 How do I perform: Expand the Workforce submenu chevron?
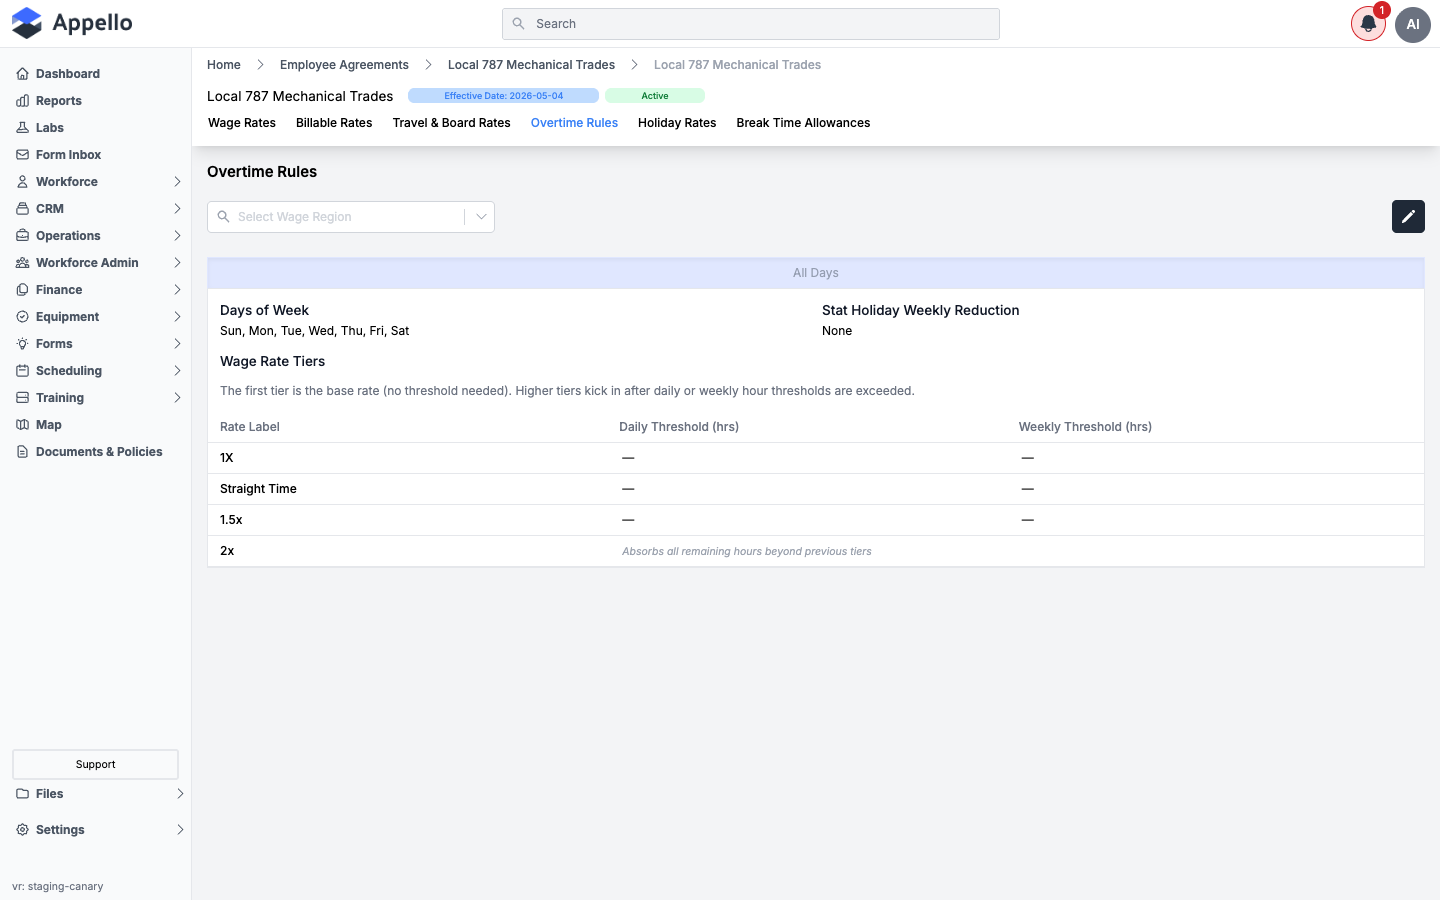point(177,182)
